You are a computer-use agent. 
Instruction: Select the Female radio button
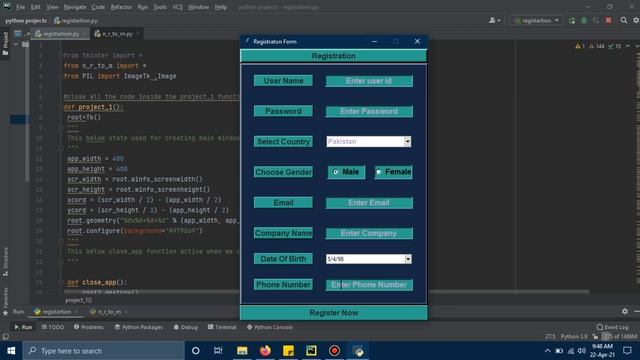click(378, 172)
